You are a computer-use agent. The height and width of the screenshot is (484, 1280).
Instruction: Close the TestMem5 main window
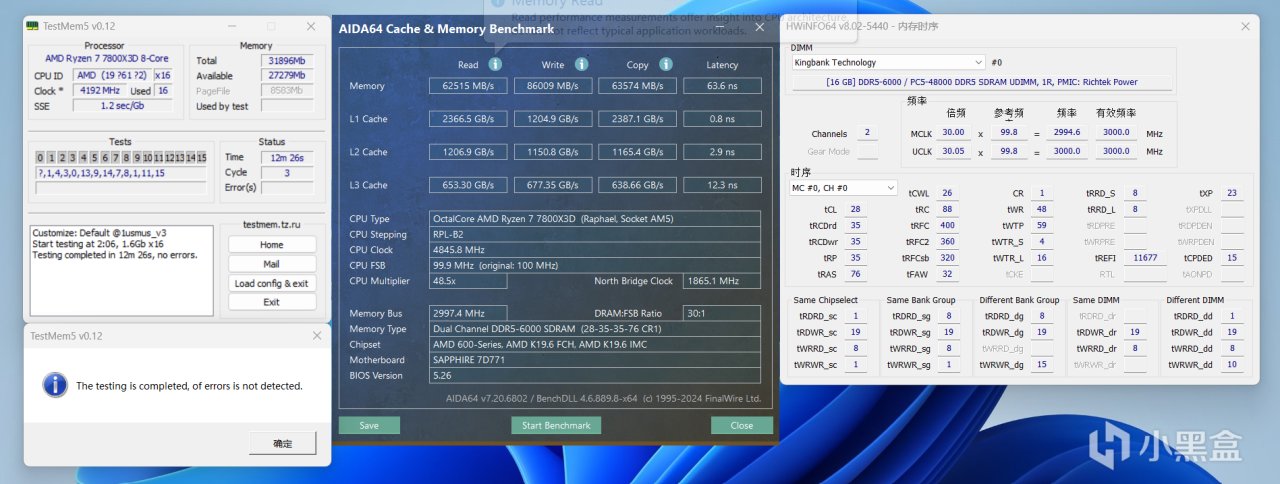coord(310,26)
